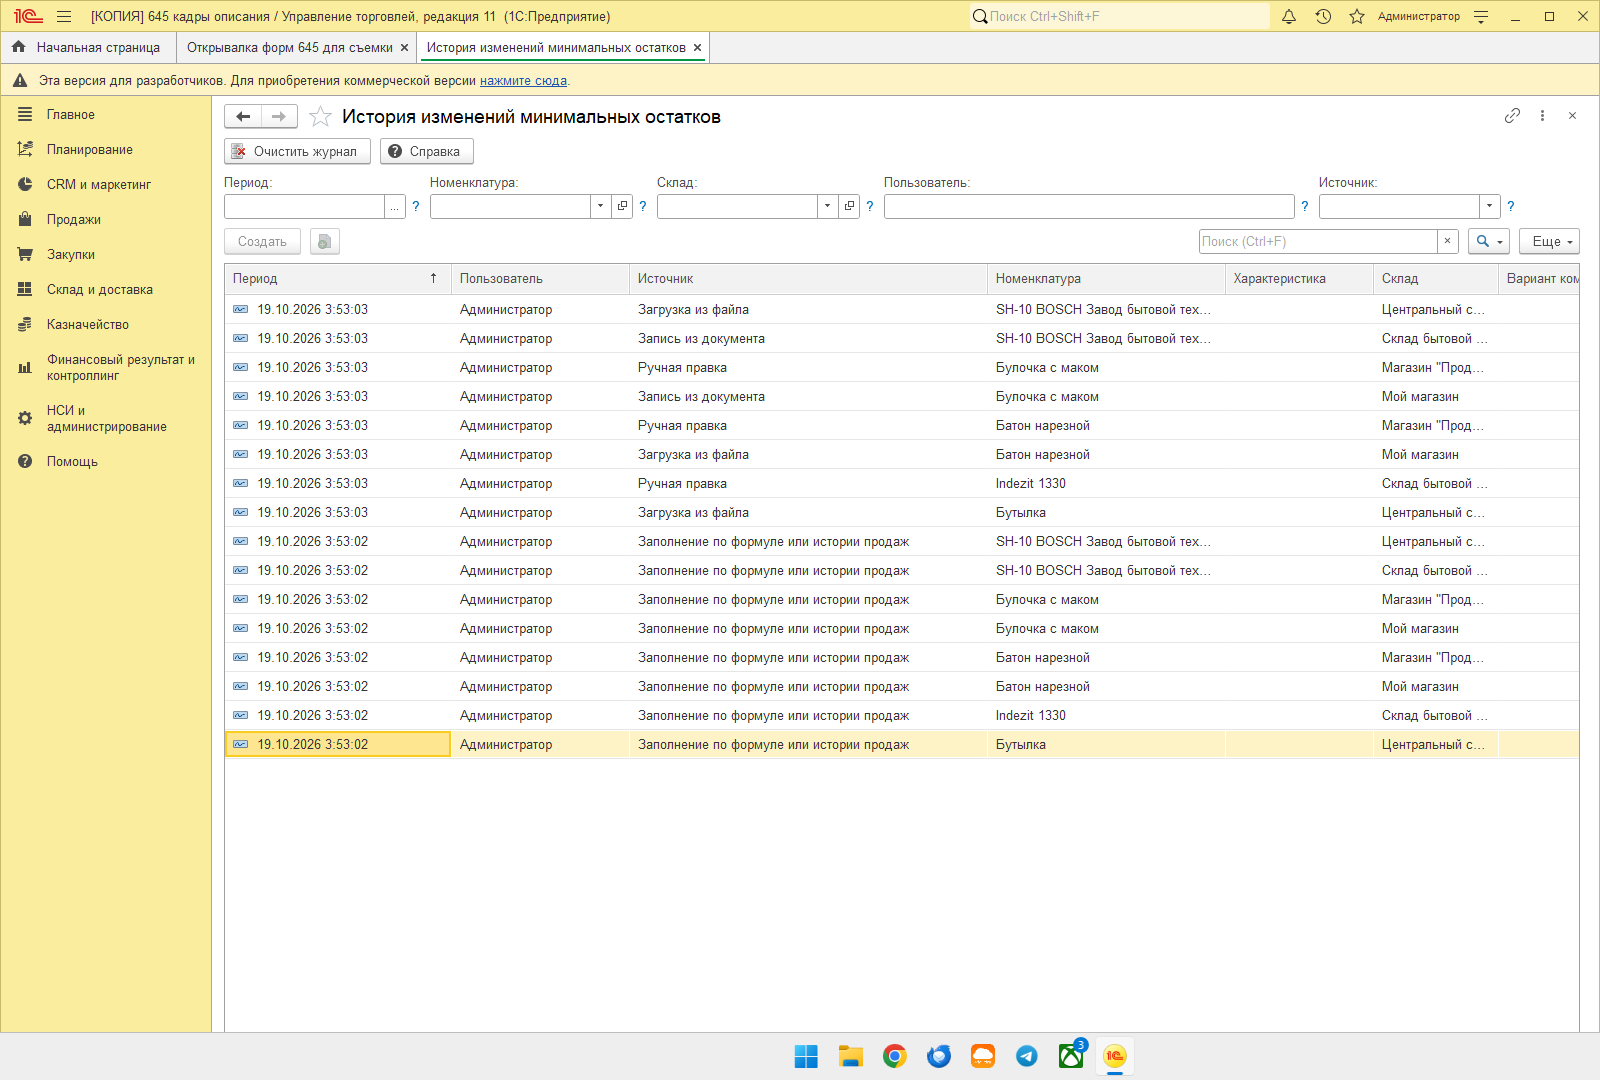
Task: Open the Казначейство section
Action: pyautogui.click(x=87, y=324)
